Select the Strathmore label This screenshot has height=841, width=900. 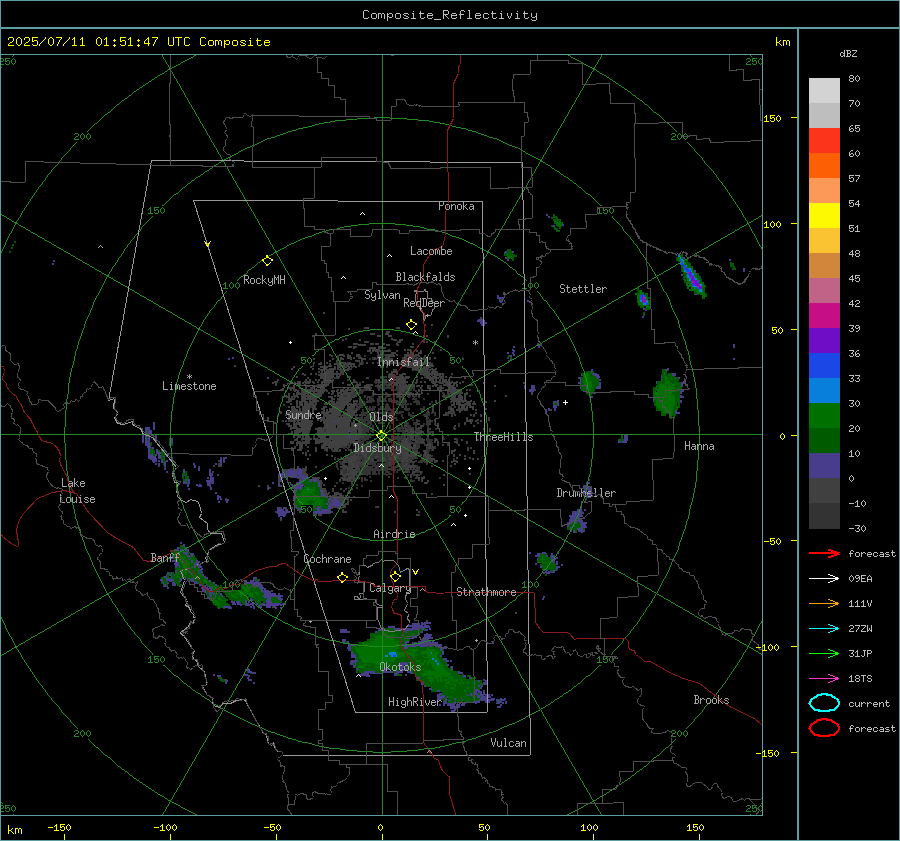pyautogui.click(x=486, y=592)
